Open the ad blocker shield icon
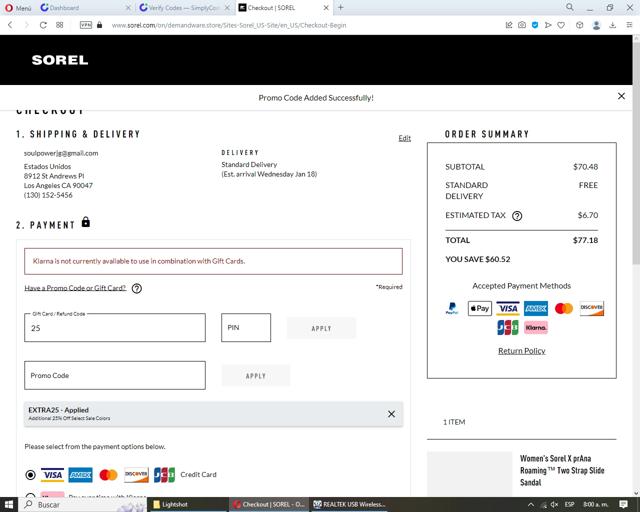Viewport: 640px width, 512px height. point(535,25)
